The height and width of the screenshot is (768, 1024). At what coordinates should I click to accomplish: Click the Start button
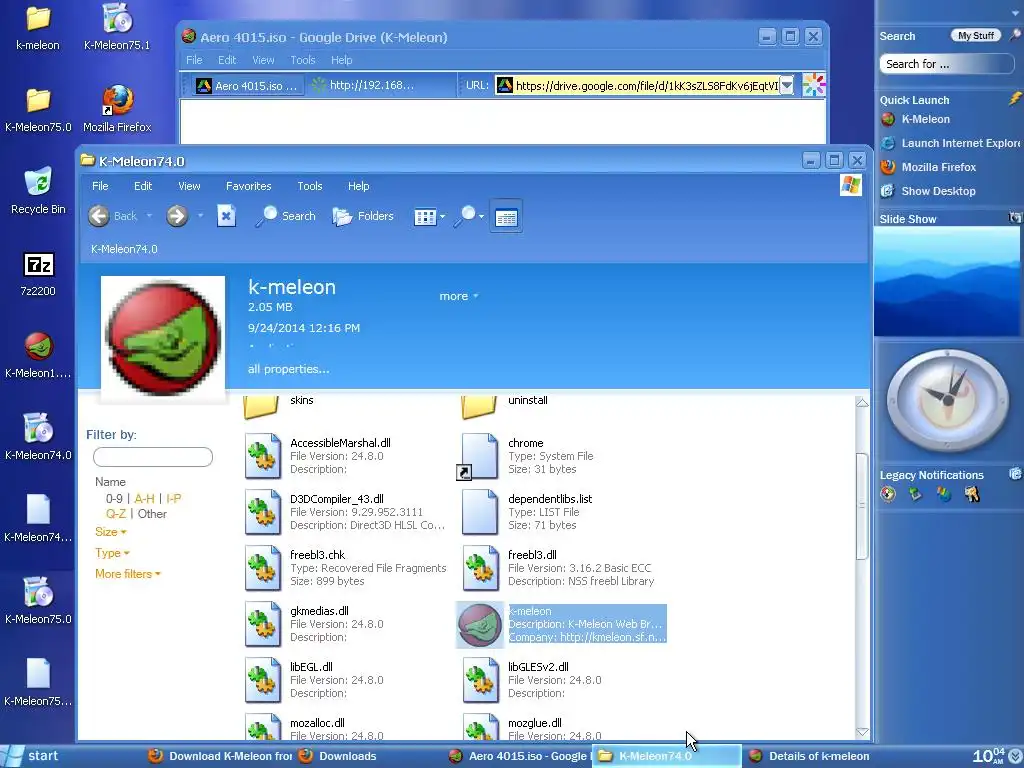coord(33,756)
